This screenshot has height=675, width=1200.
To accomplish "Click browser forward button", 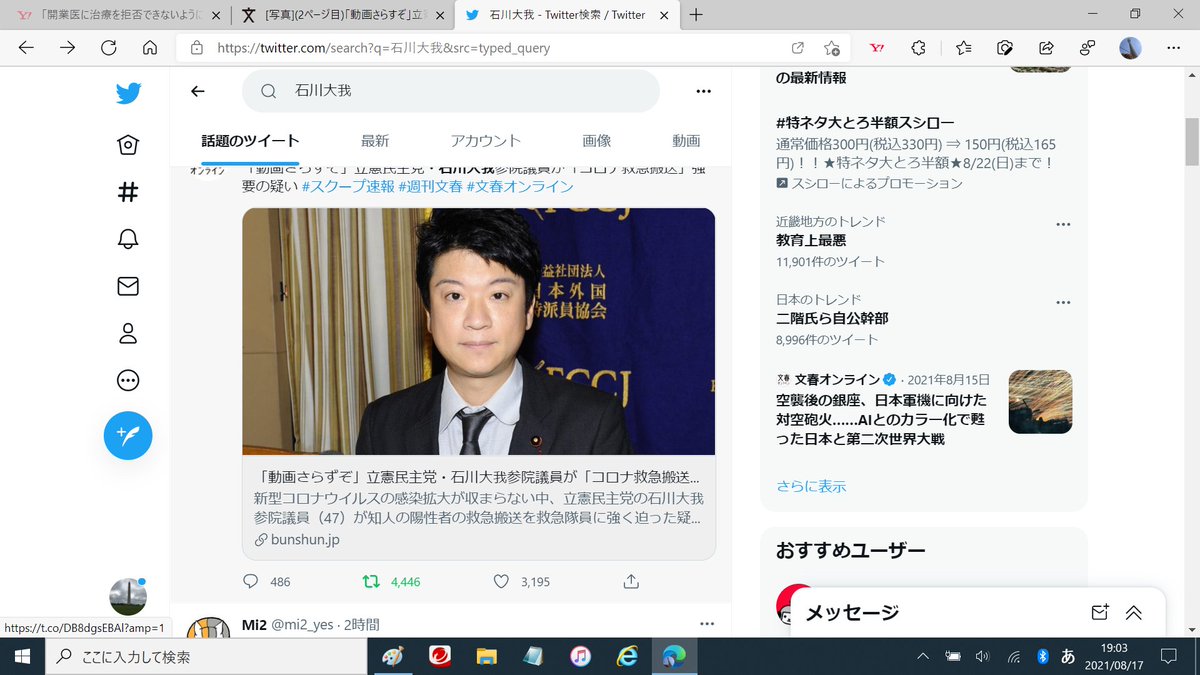I will click(67, 48).
